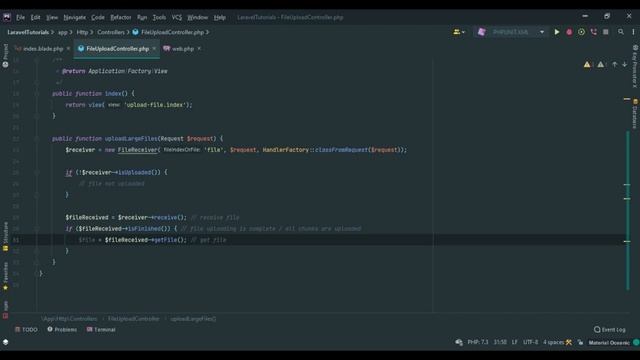Open the Terminal tool window
Viewport: 640px width, 360px height.
click(101, 329)
